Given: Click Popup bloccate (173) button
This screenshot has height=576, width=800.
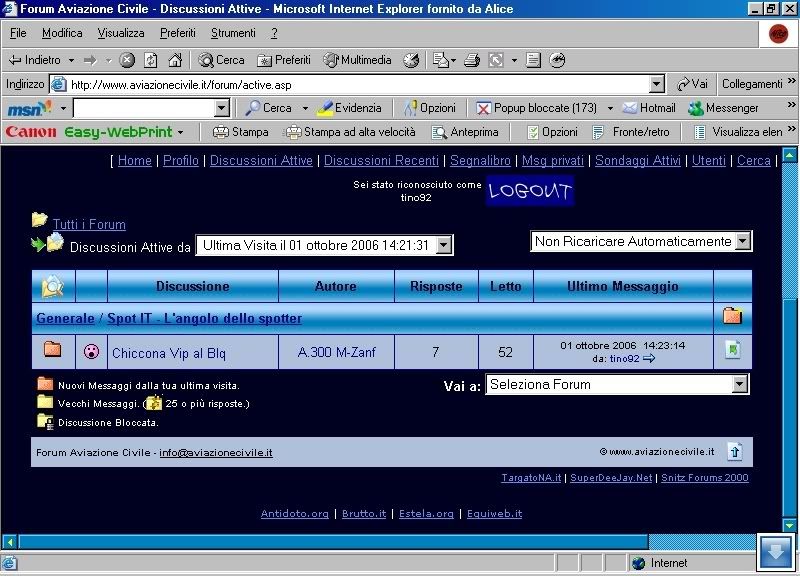Looking at the screenshot, I should [x=536, y=108].
